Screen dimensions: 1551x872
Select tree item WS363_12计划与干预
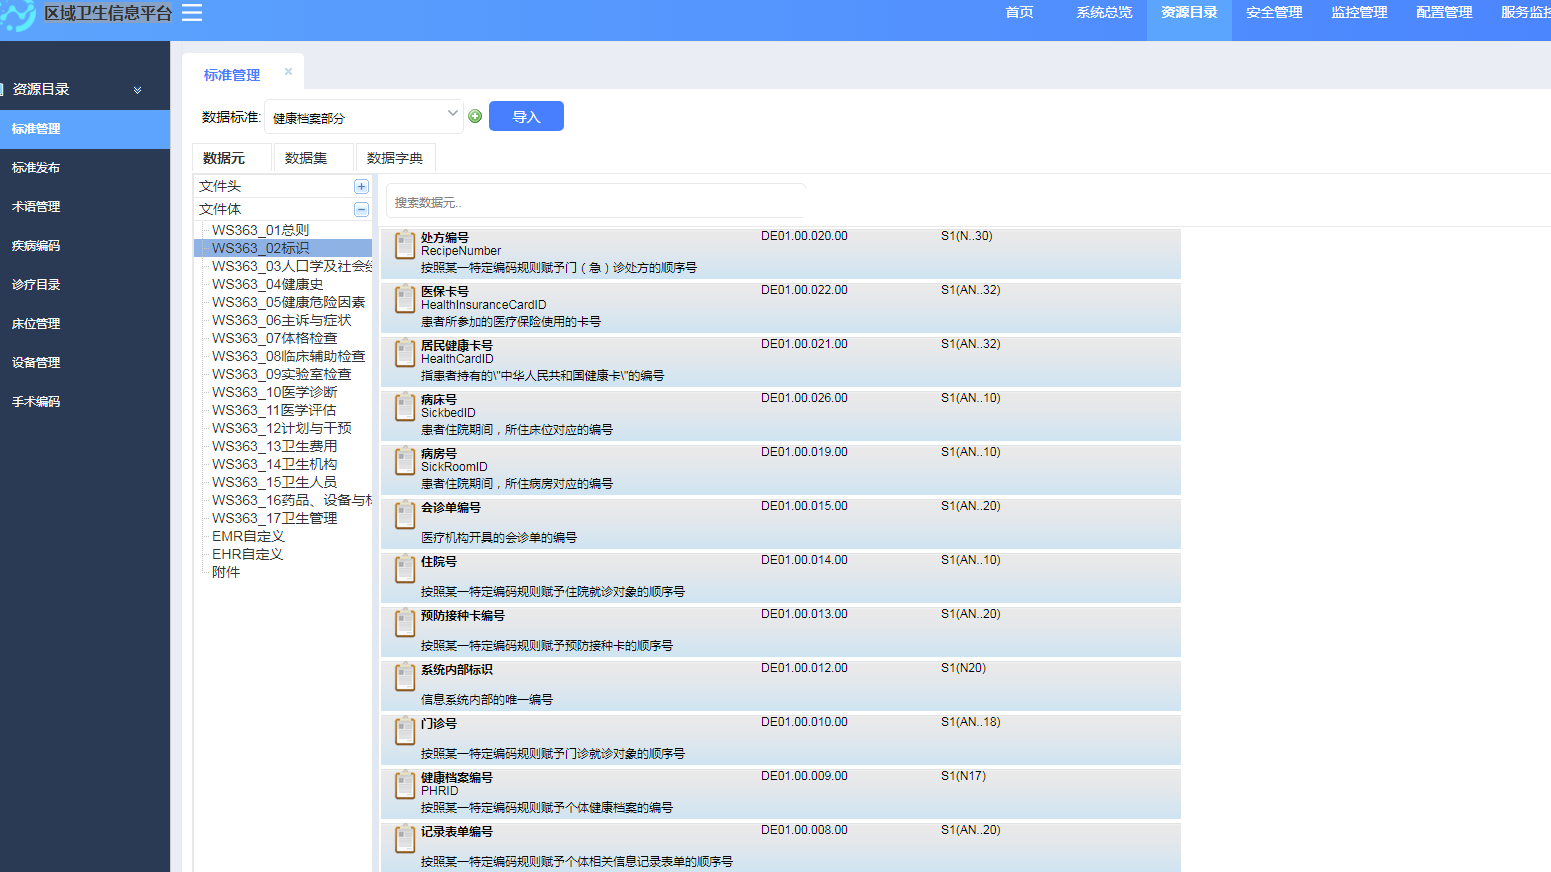[281, 428]
